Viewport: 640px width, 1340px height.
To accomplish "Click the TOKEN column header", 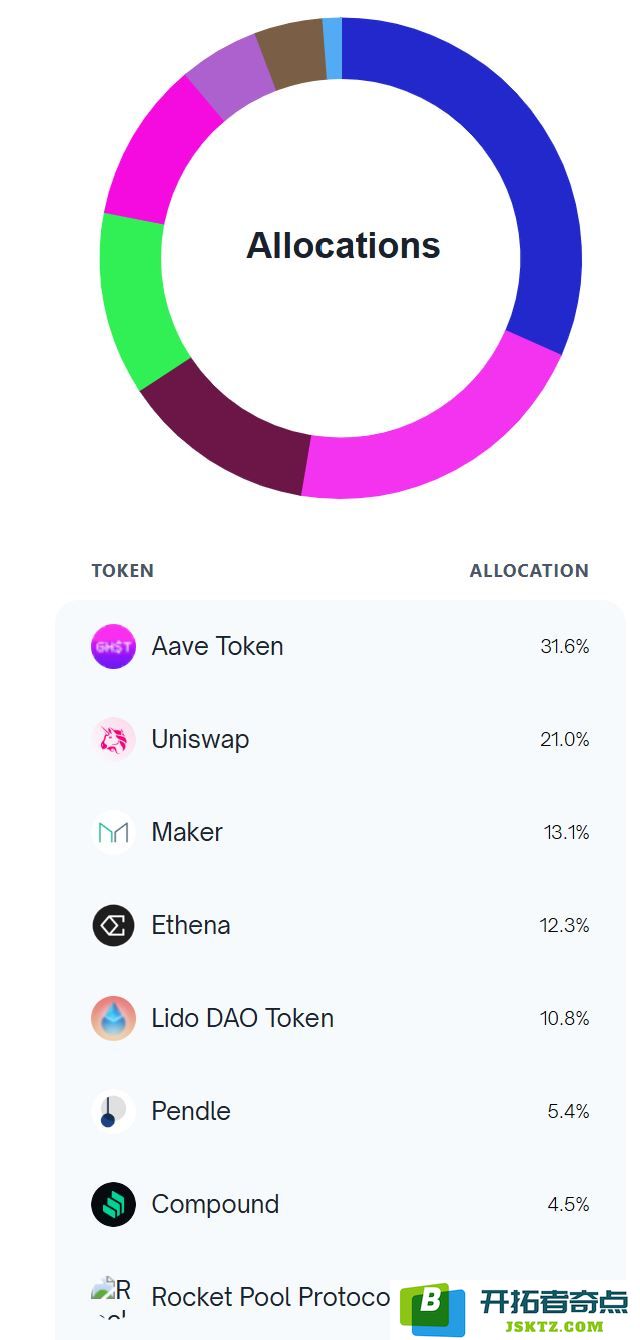I will tap(123, 571).
